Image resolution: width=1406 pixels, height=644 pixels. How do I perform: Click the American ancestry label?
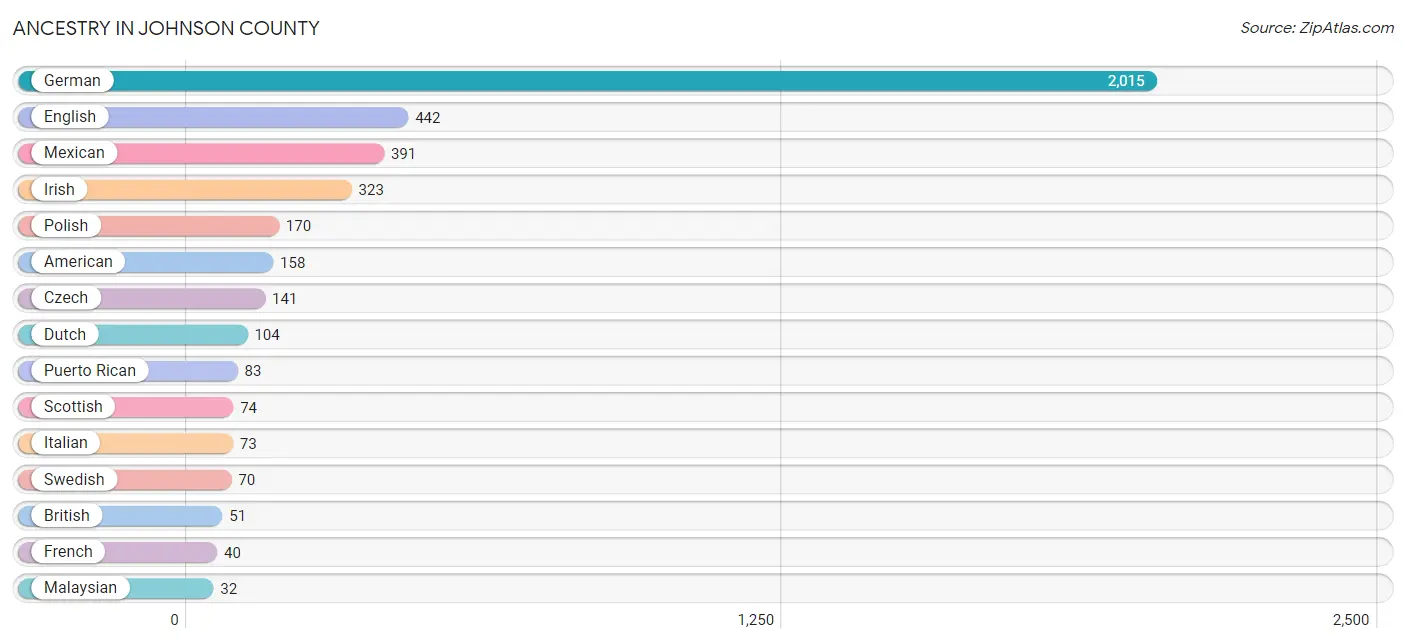click(x=78, y=262)
